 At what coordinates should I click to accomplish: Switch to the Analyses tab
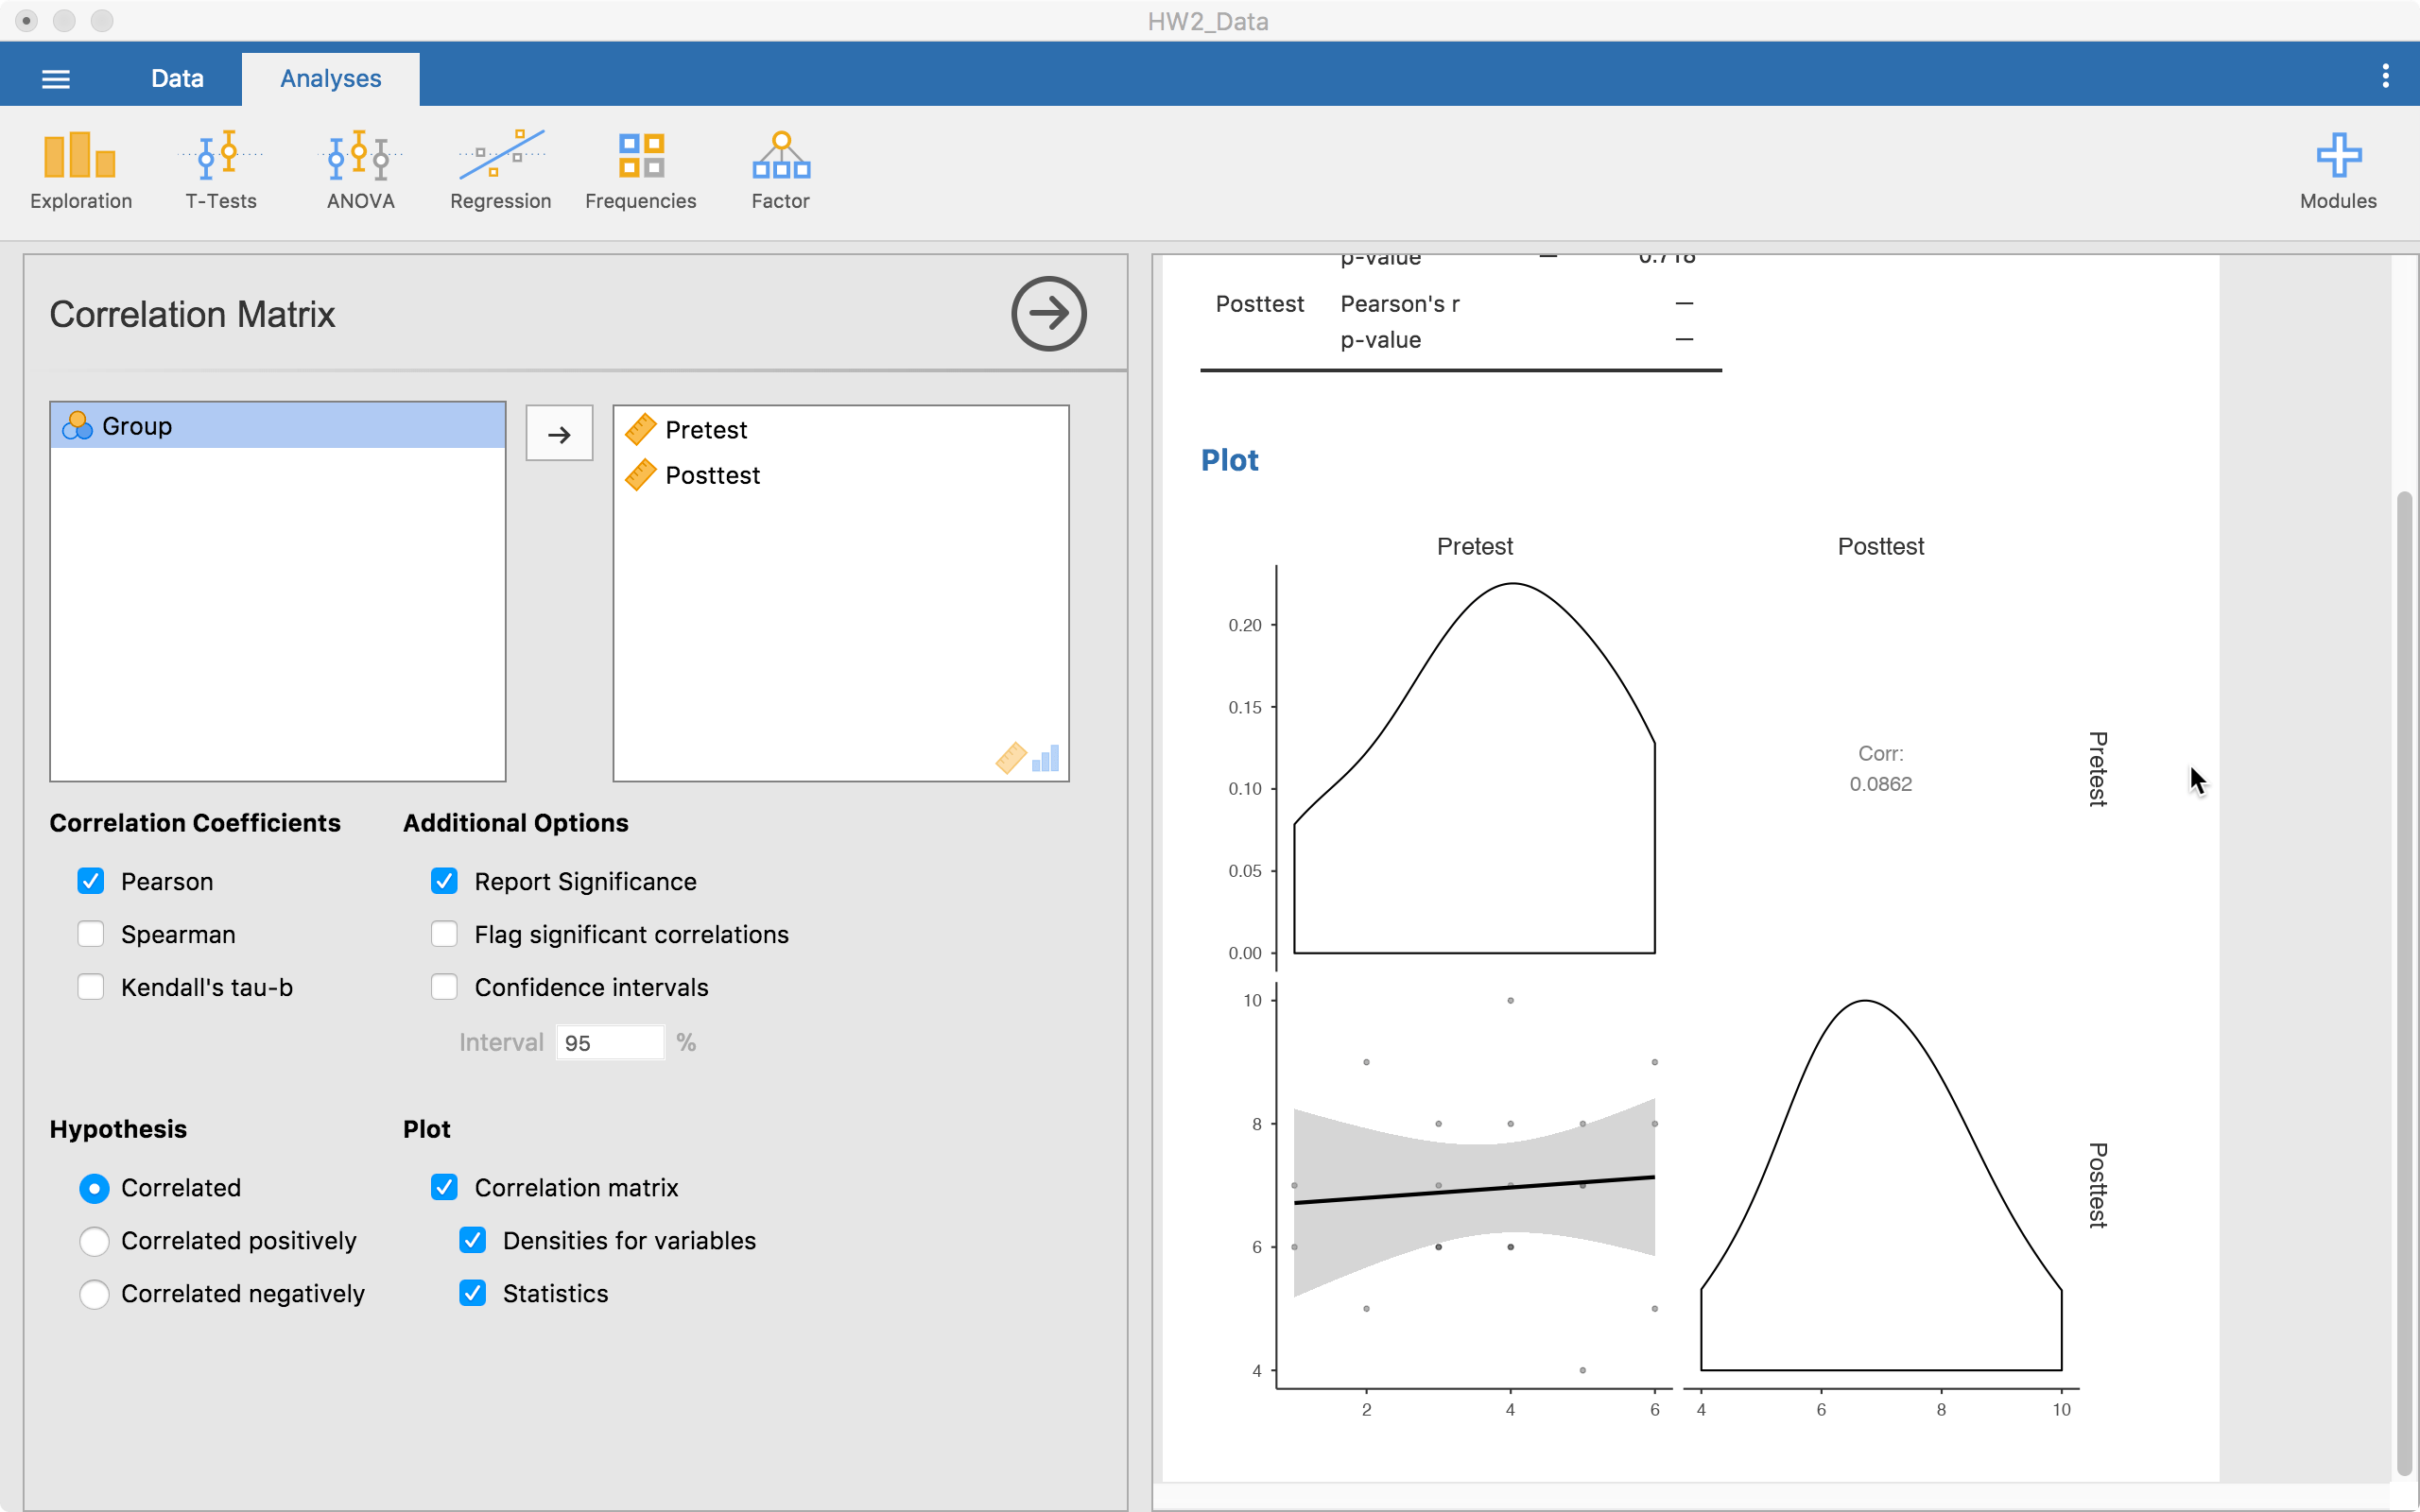(330, 77)
